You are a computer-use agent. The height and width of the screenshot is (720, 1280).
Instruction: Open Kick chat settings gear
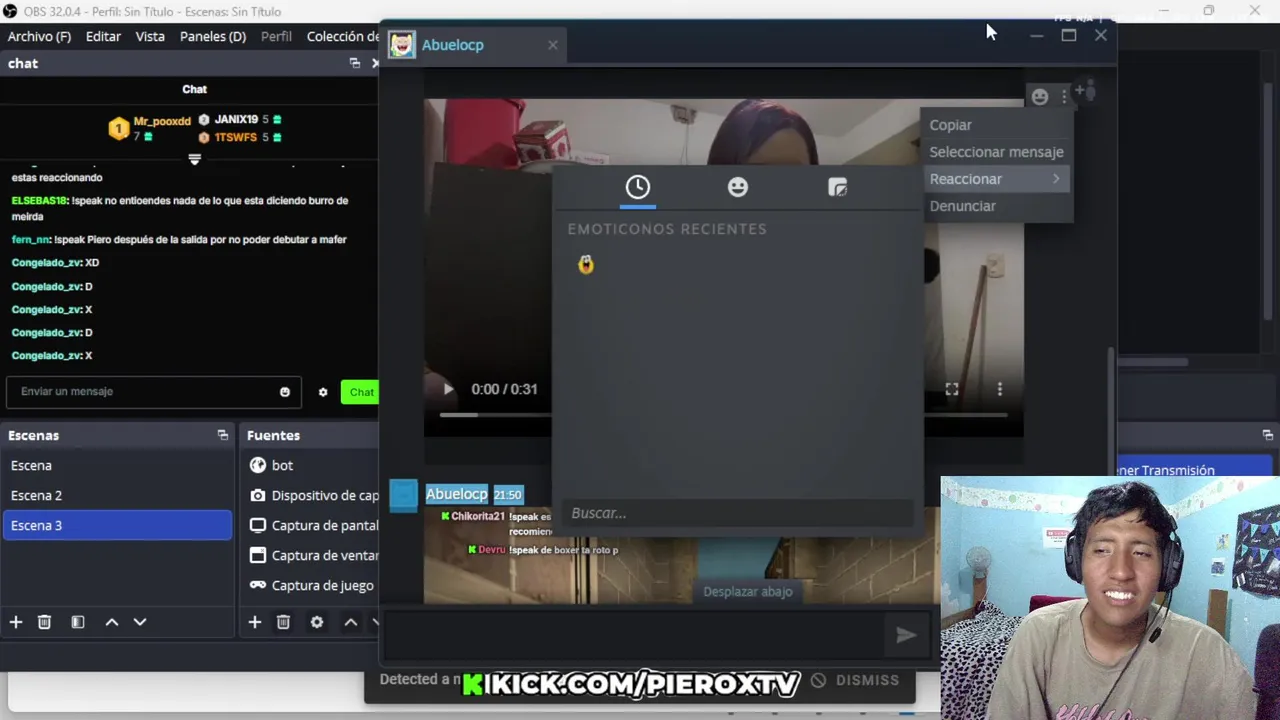(x=323, y=392)
